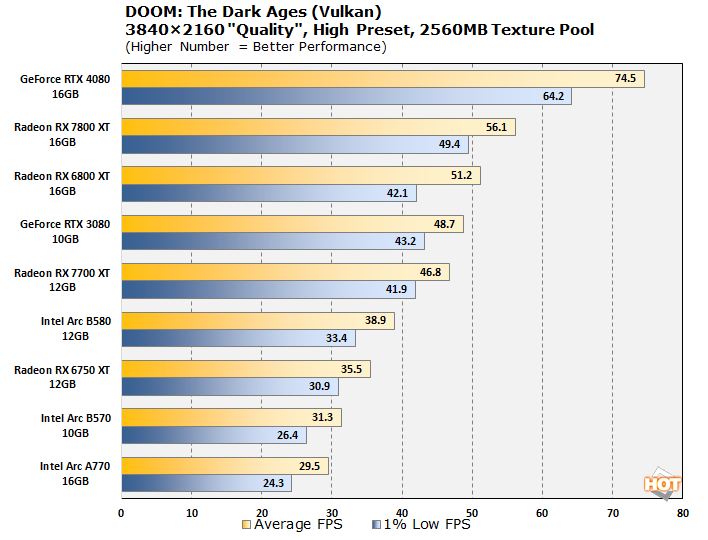
Task: Click the x-axis tick label 40
Action: point(402,513)
